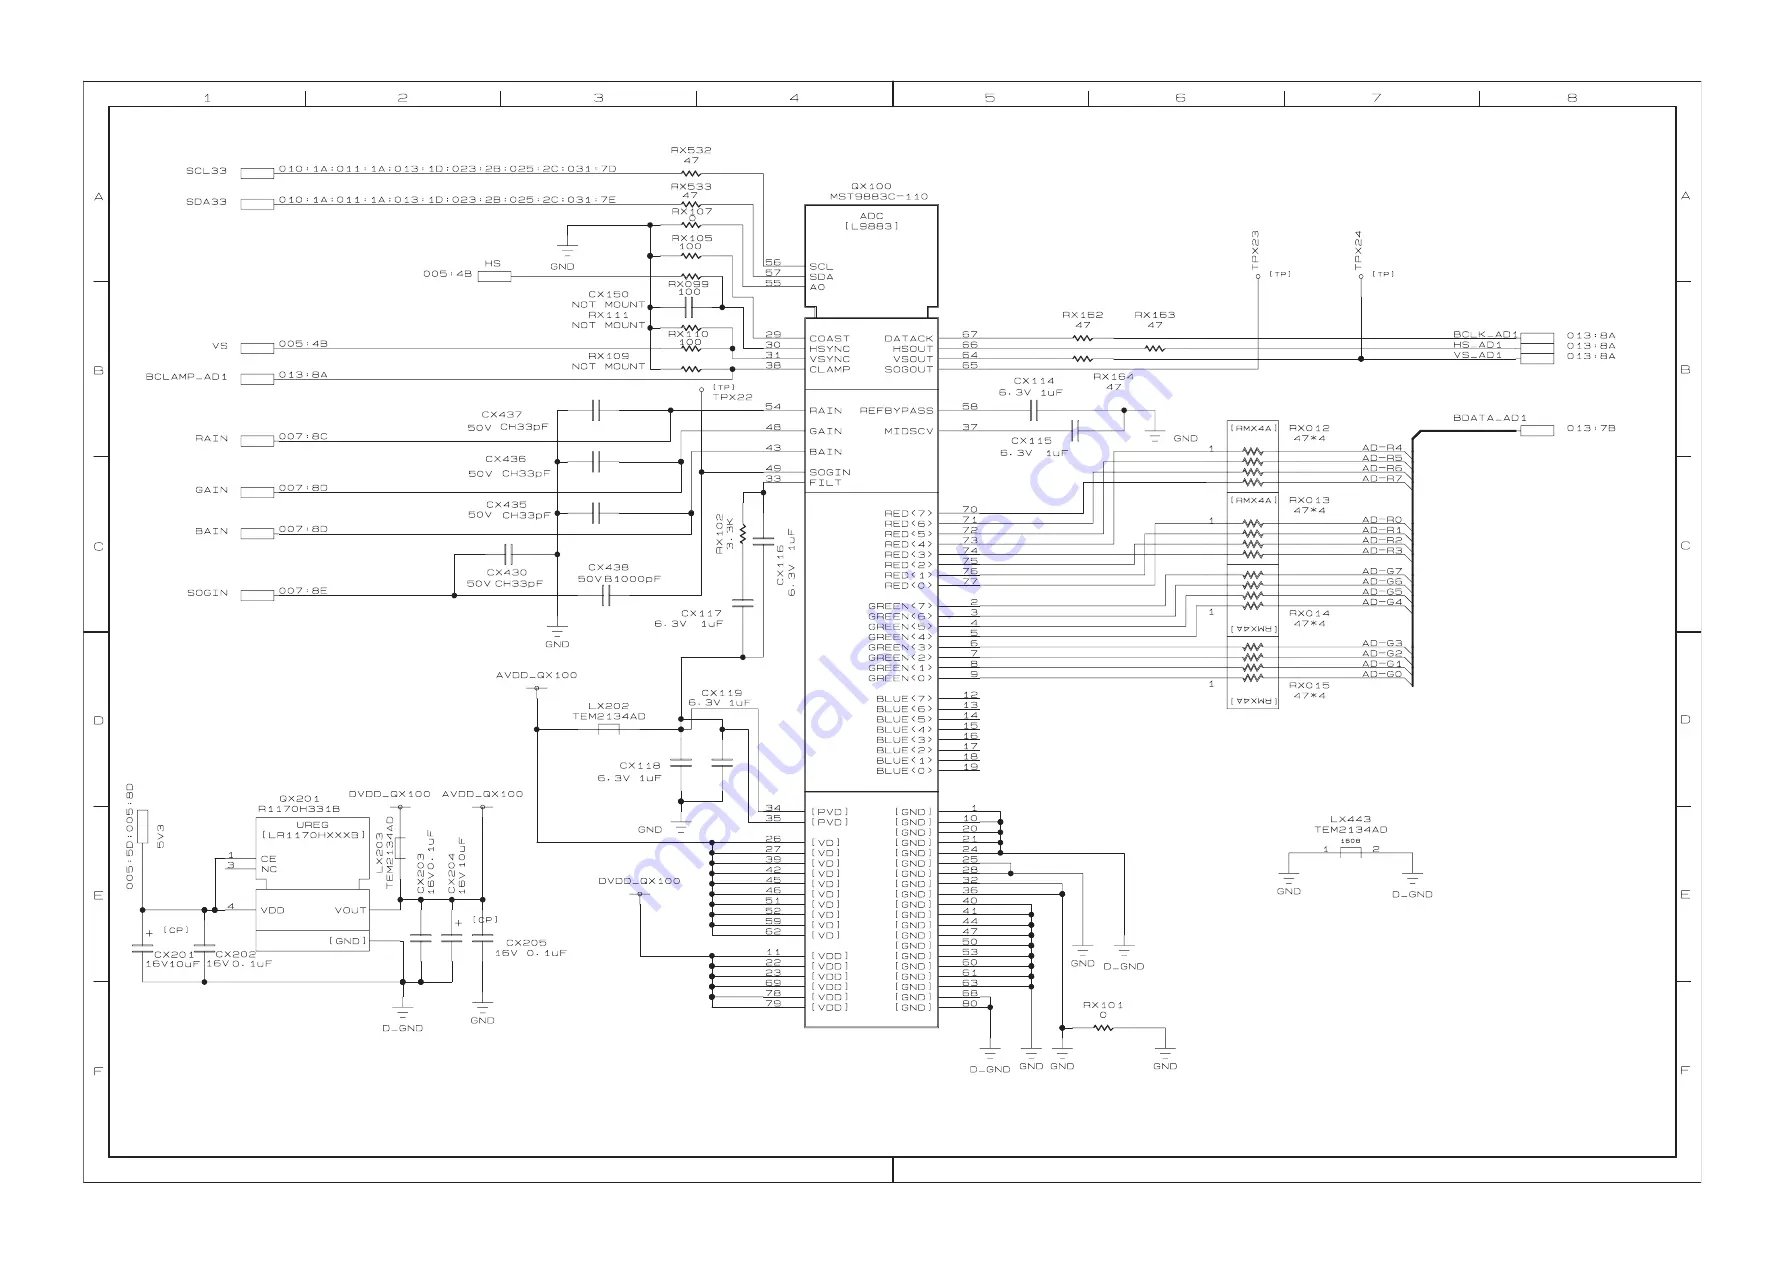Click capacitor label CX201
Image resolution: width=1787 pixels, height=1263 pixels.
(x=174, y=954)
